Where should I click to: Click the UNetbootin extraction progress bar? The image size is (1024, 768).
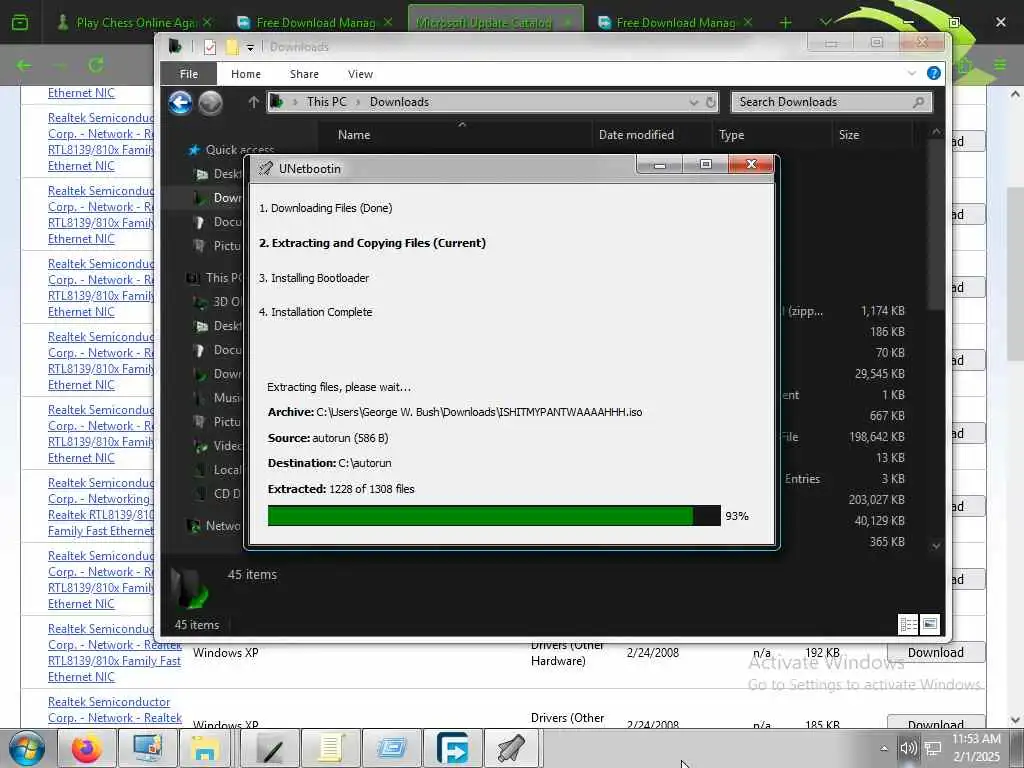coord(494,515)
